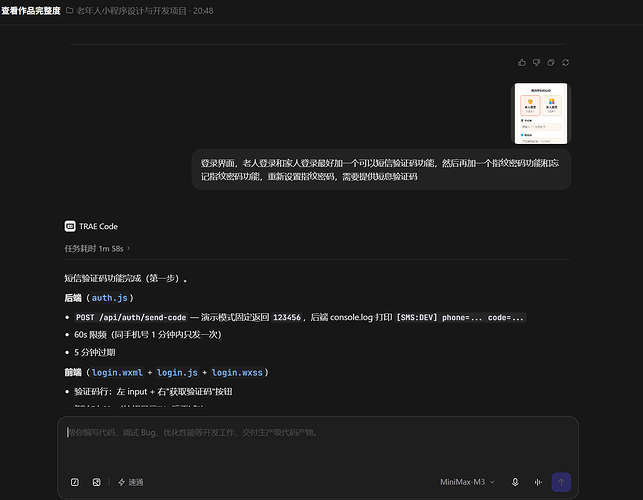Click the voice waveform icon
The image size is (643, 500).
(x=538, y=482)
